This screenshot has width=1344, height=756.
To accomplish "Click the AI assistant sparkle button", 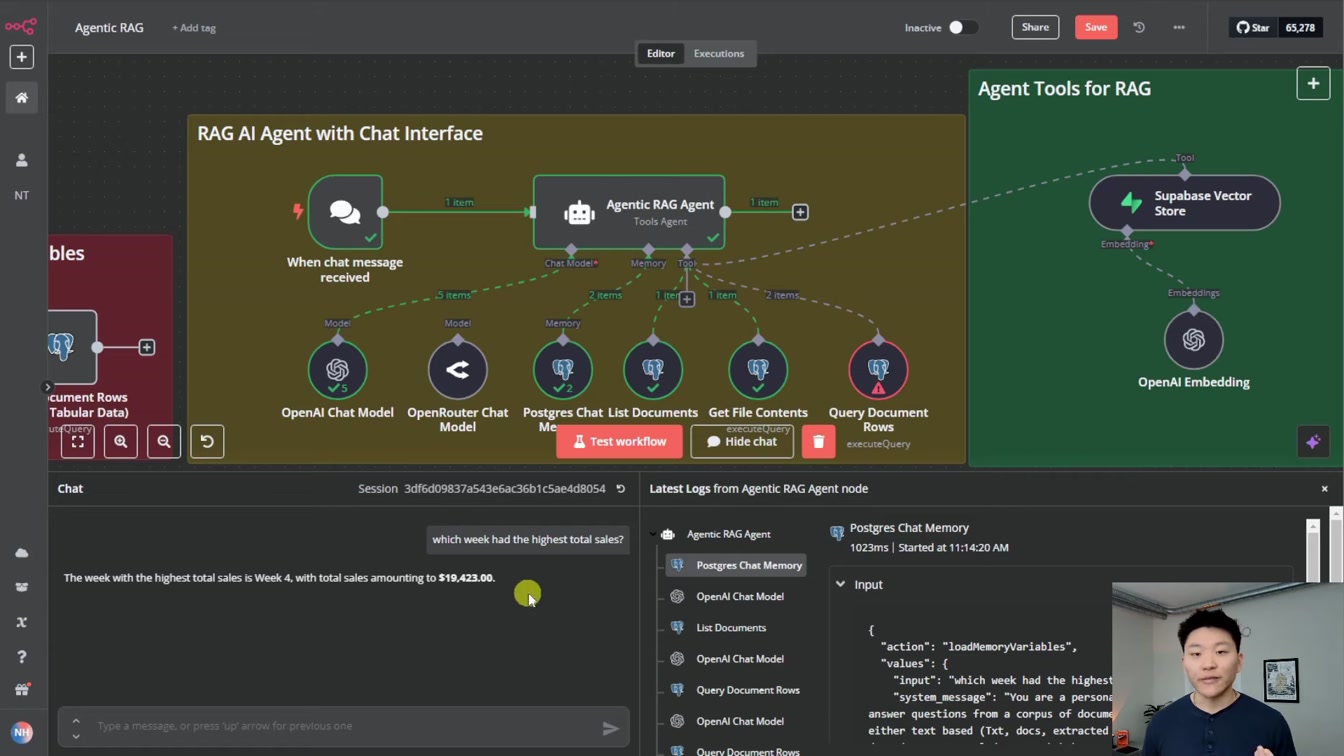I will point(1313,442).
